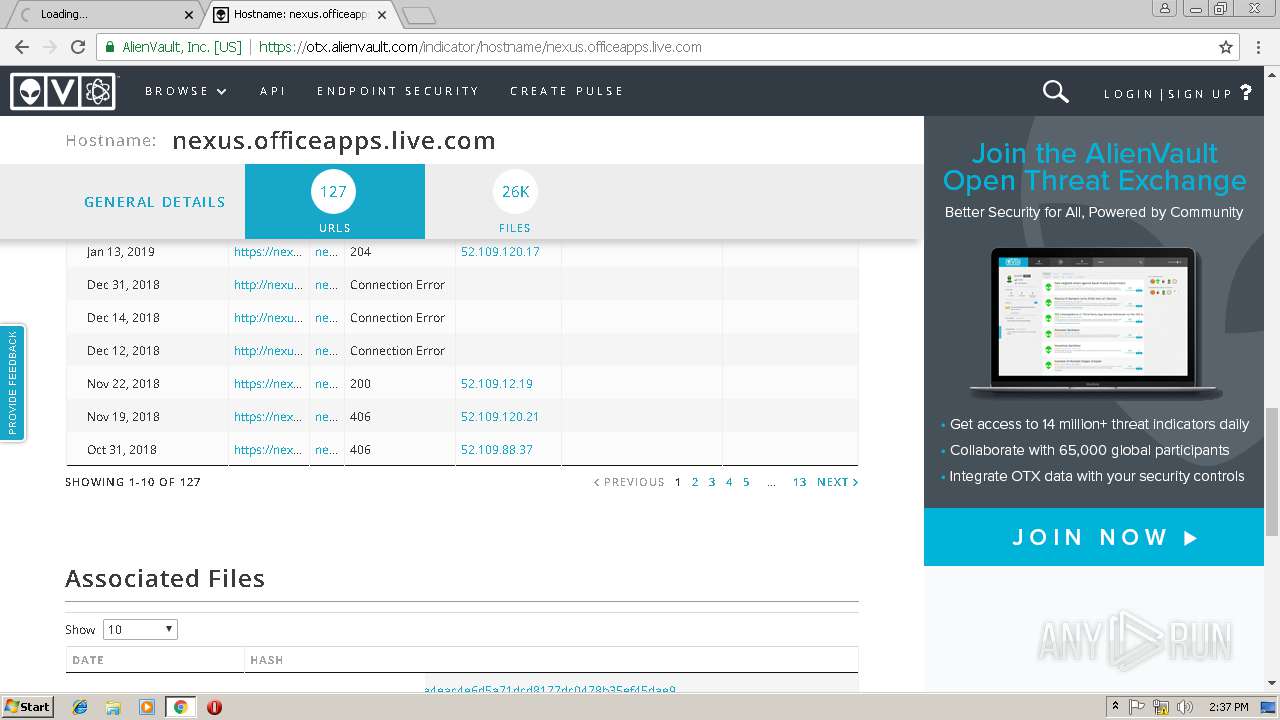Bookmark this page with star icon

[x=1226, y=47]
